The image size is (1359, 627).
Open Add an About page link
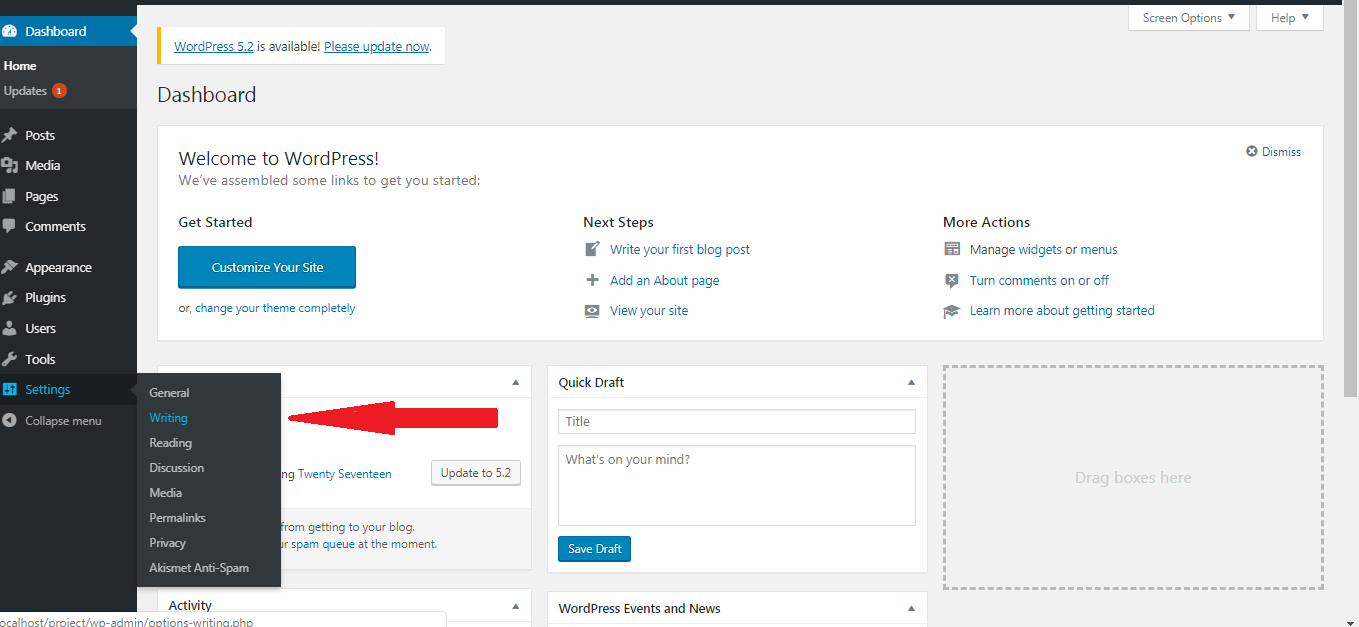664,280
